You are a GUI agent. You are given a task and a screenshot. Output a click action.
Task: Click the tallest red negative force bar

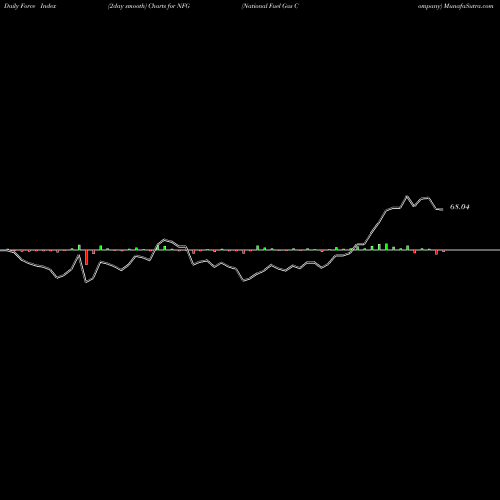tap(87, 257)
